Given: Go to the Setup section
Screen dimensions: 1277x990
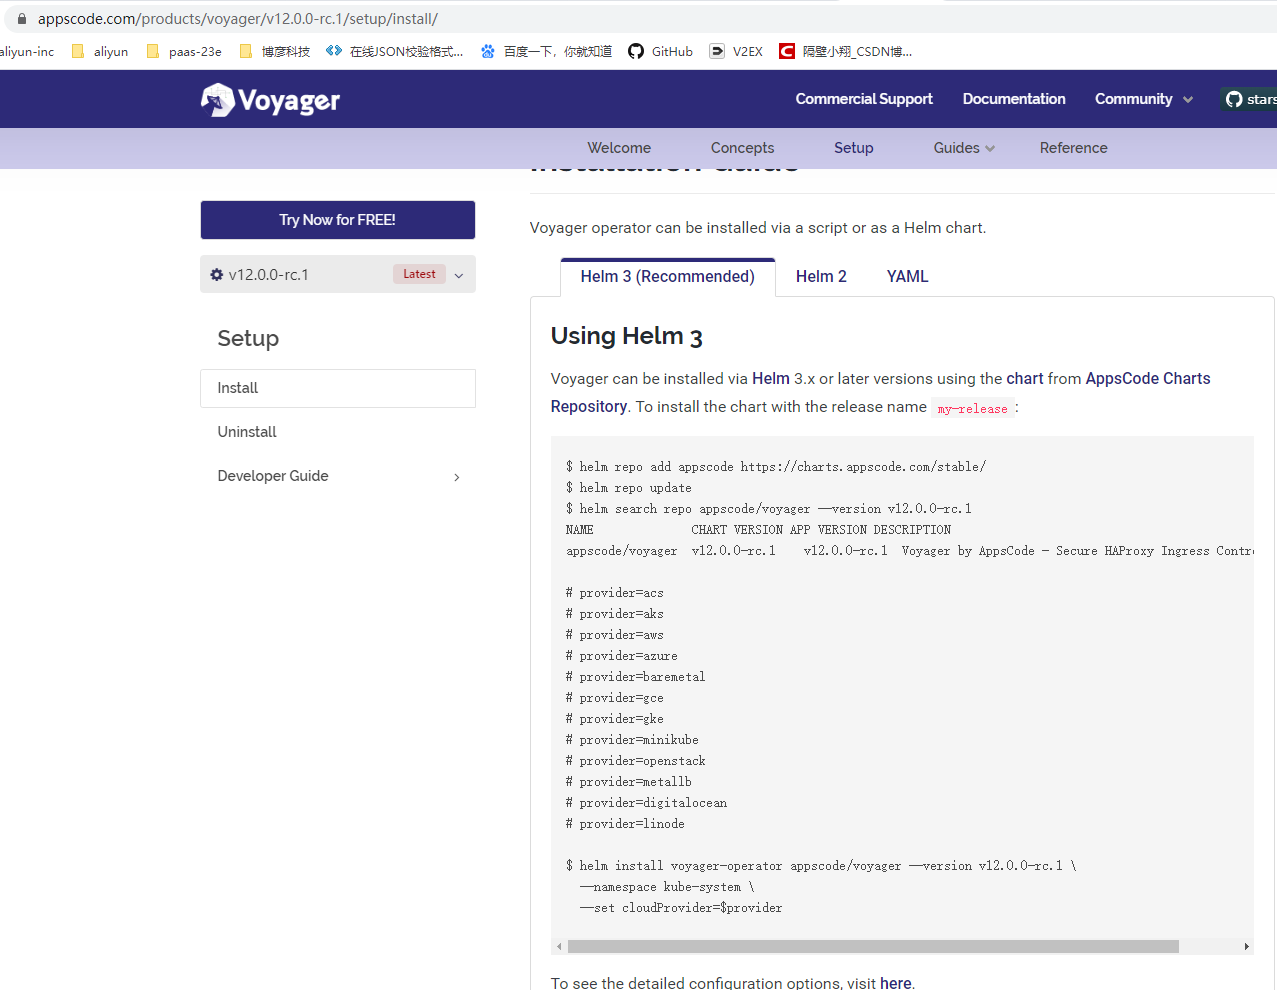Looking at the screenshot, I should [854, 148].
